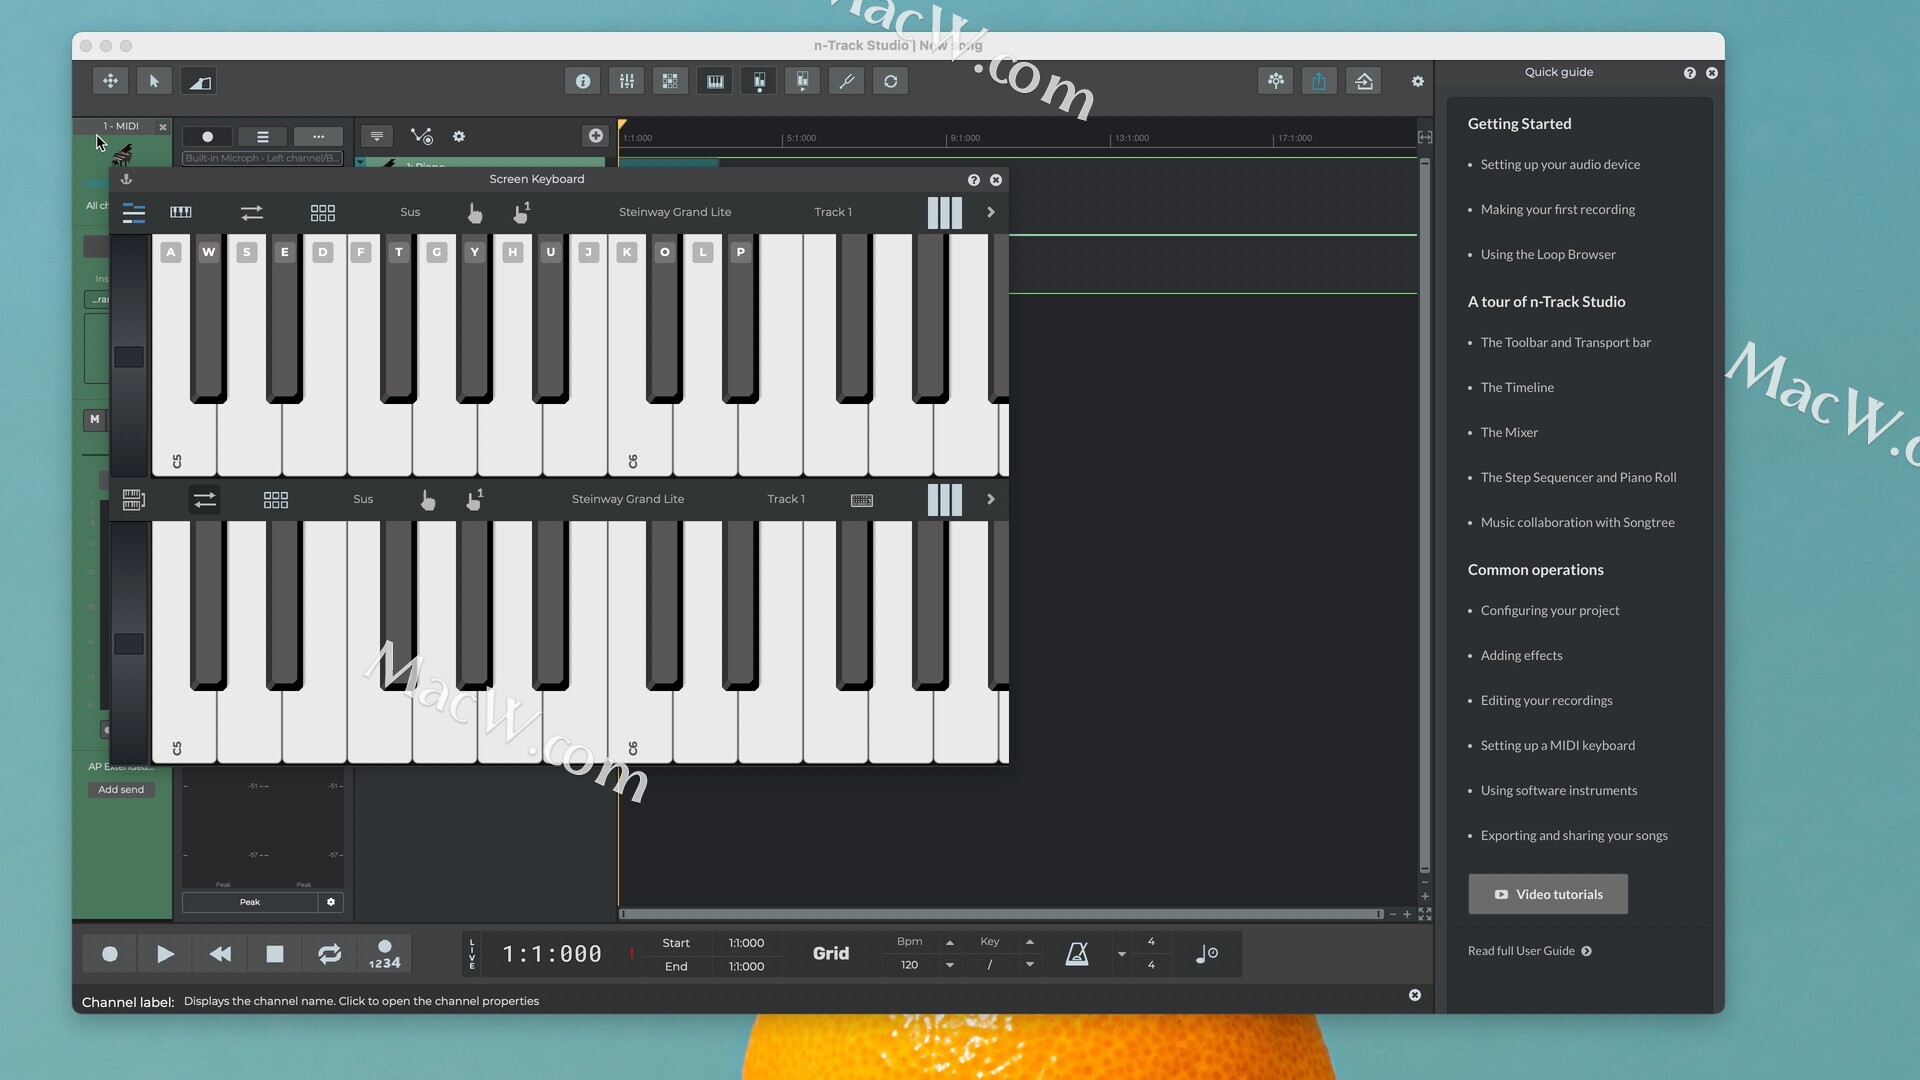Screen dimensions: 1920x1080
Task: Open Screen Keyboard help question mark
Action: (973, 179)
